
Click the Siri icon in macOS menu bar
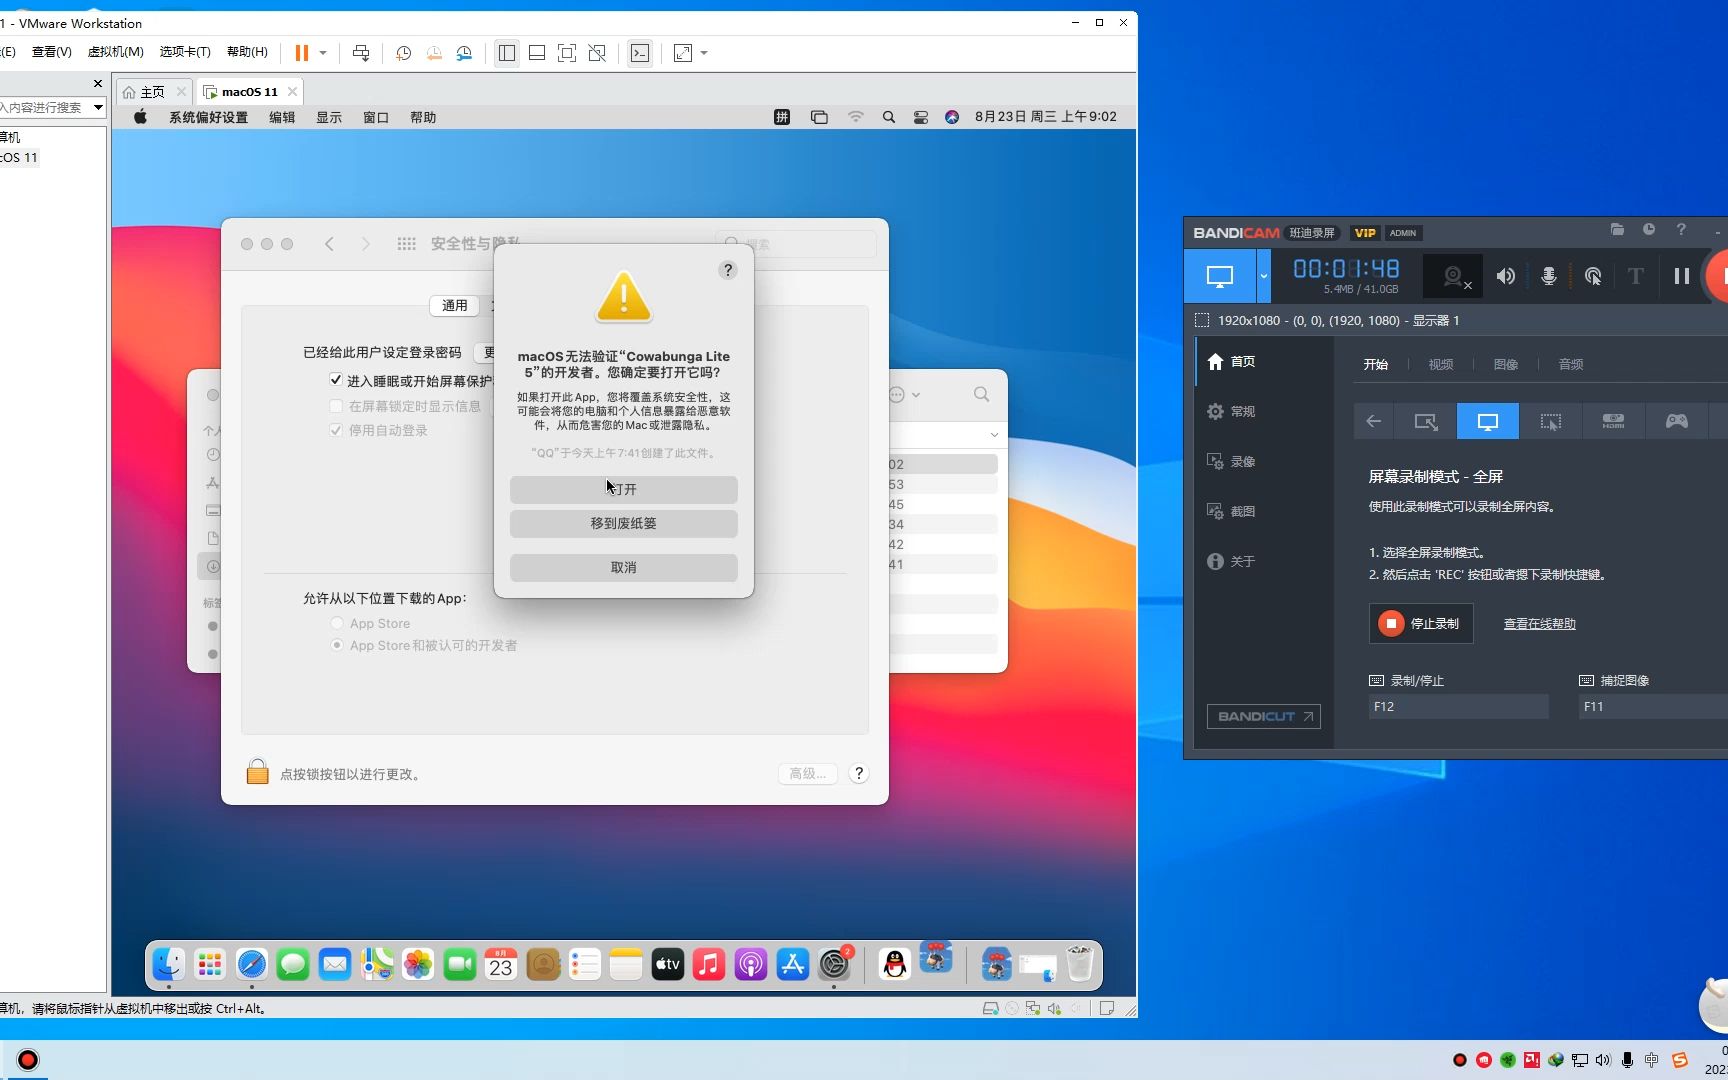pos(952,117)
